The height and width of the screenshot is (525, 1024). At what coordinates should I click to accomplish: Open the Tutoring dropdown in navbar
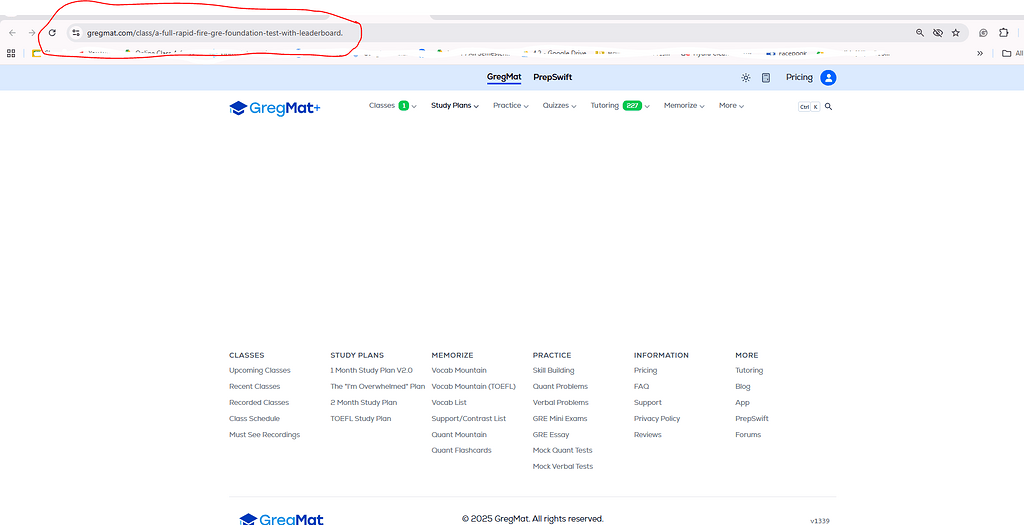tap(620, 106)
